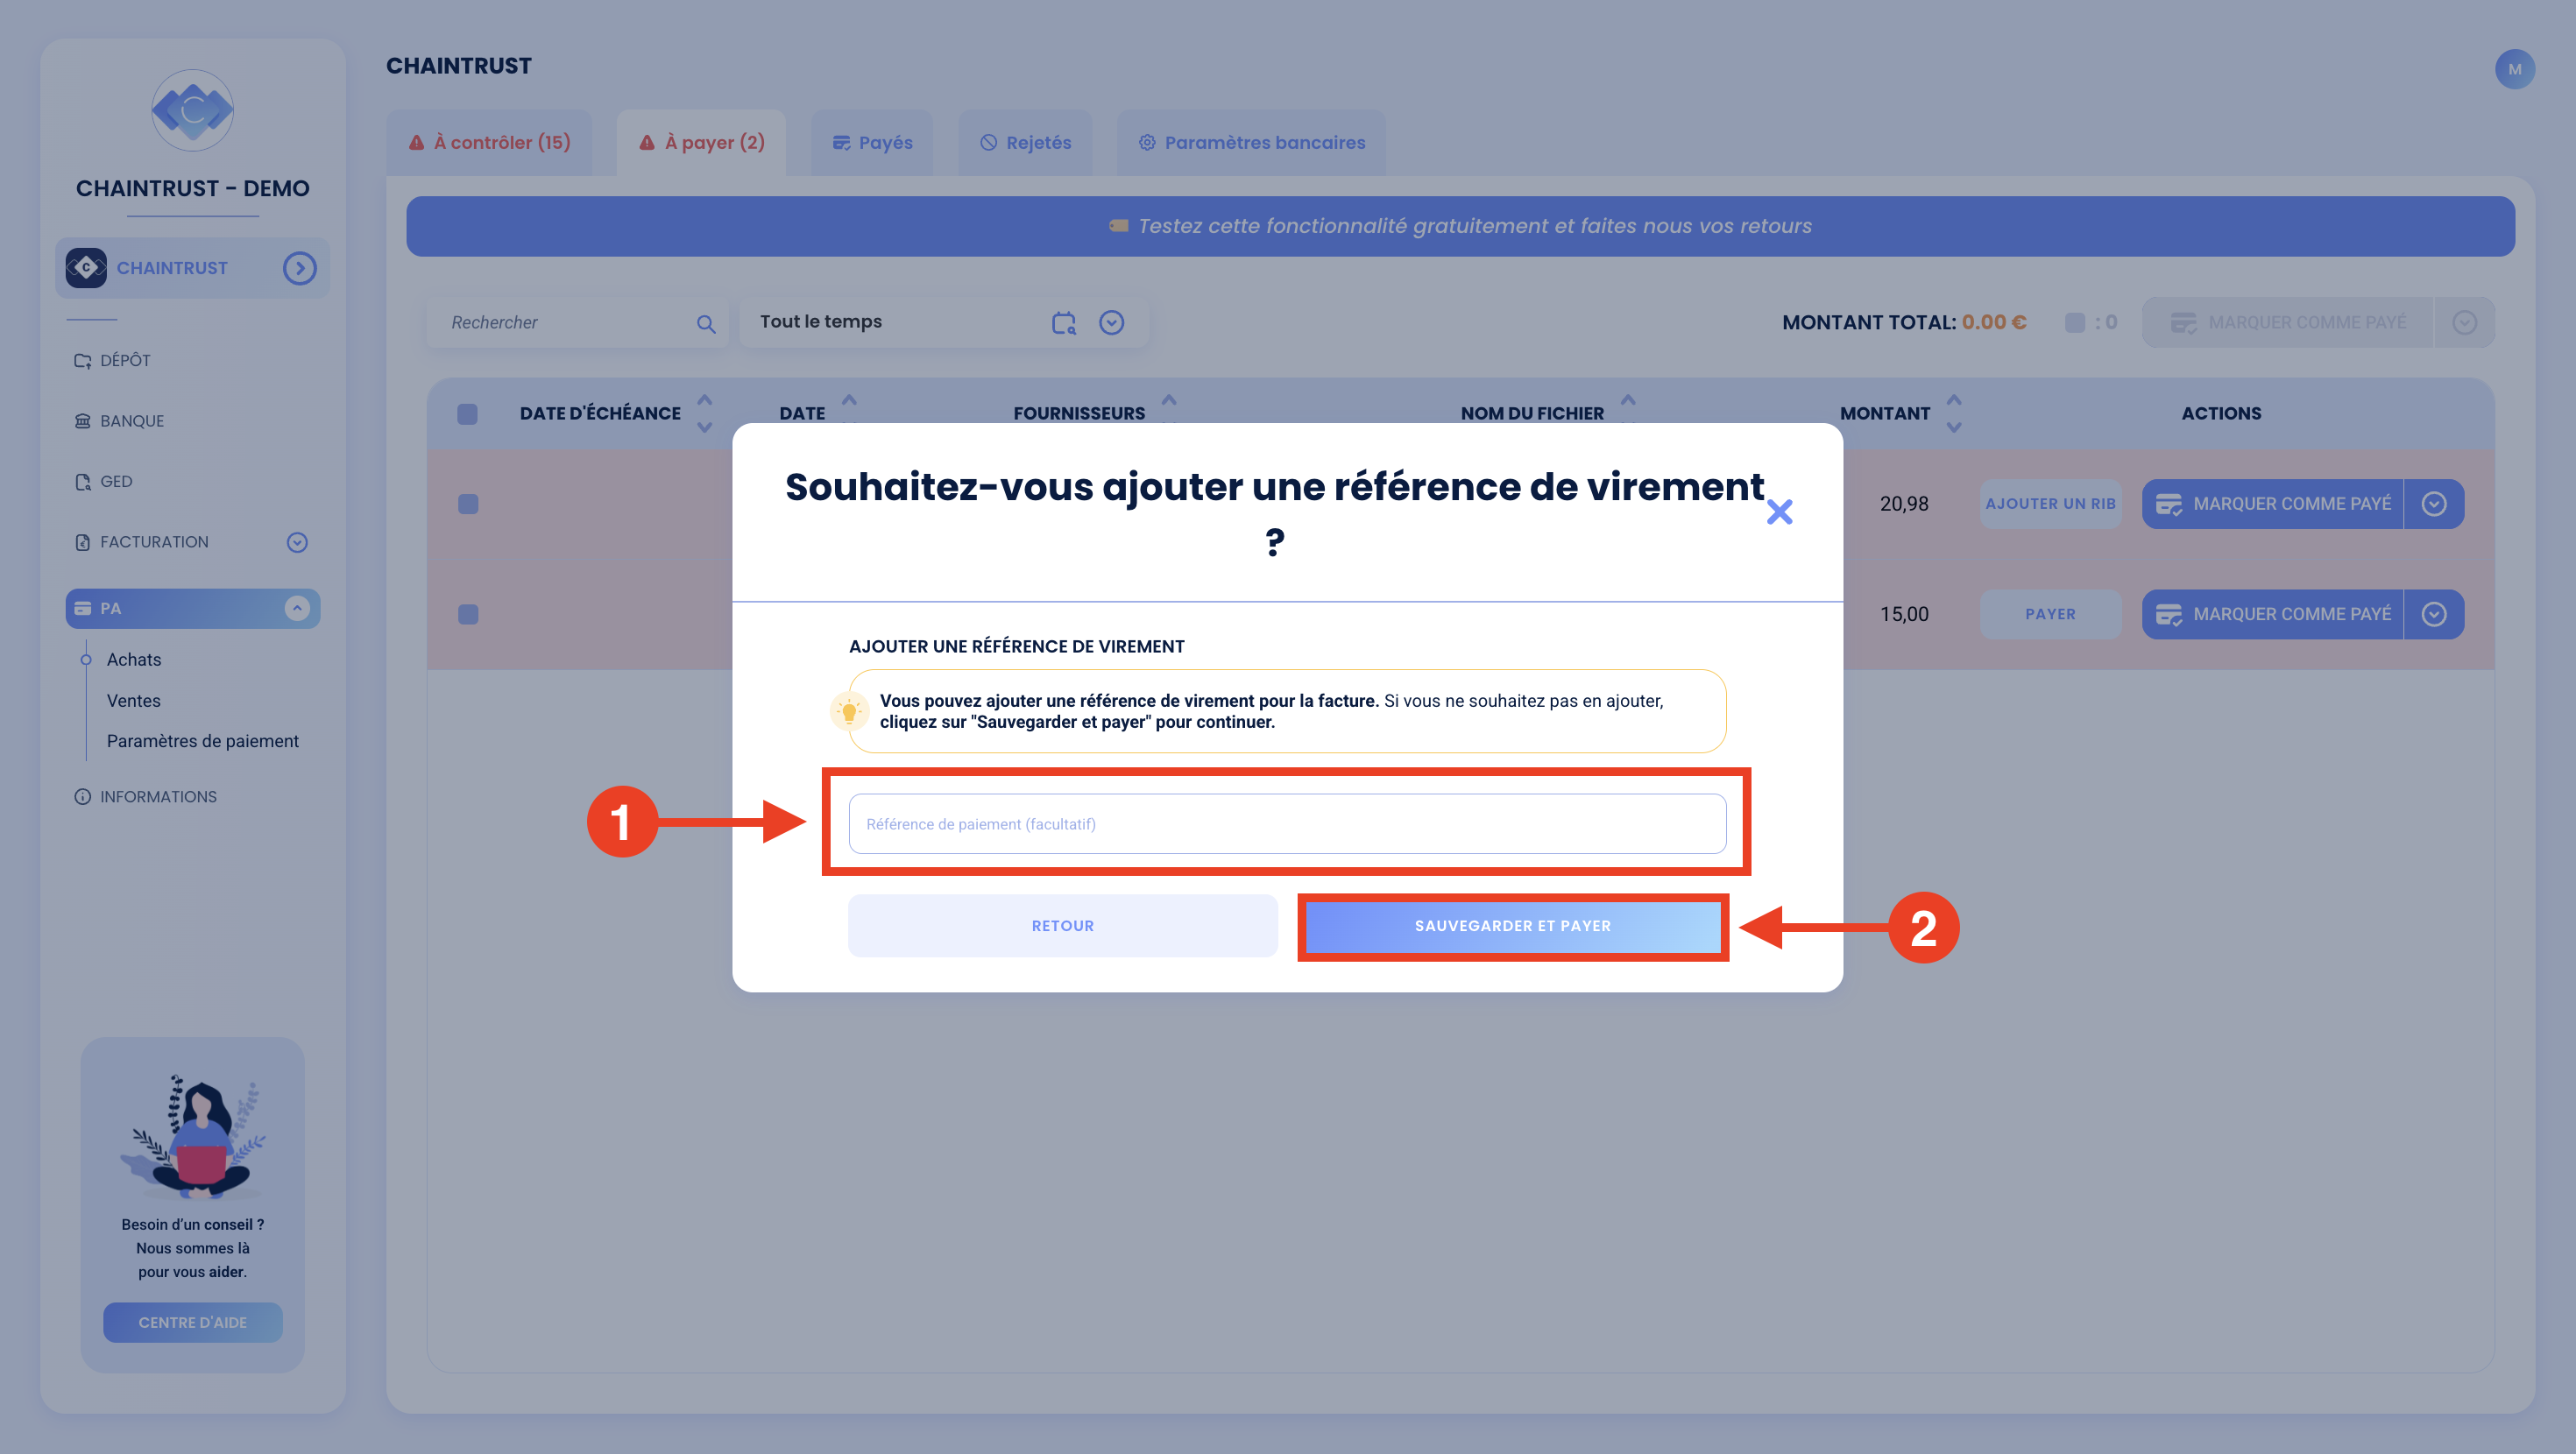This screenshot has height=1454, width=2576.
Task: Check the checkbox of the 20,98 row
Action: click(x=467, y=504)
